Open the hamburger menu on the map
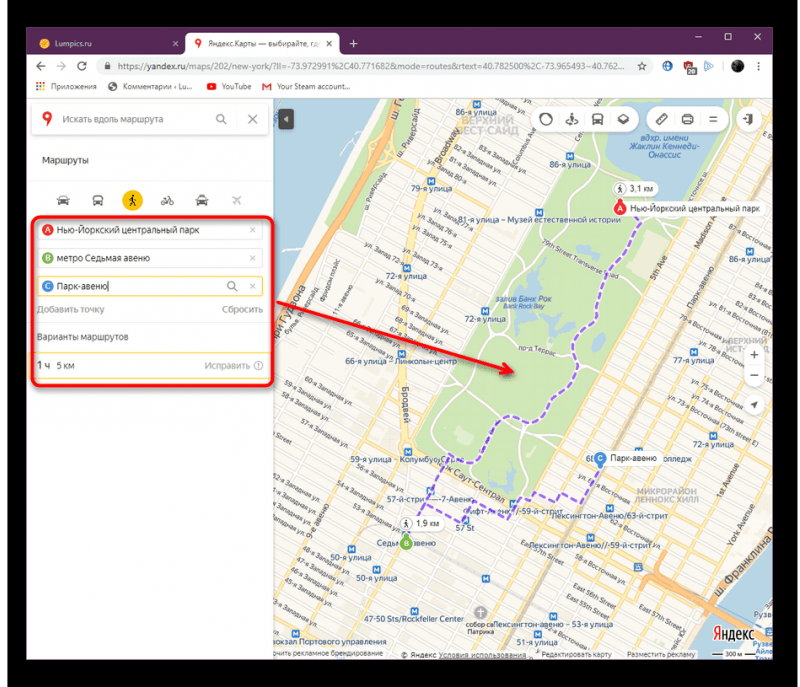Viewport: 800px width, 687px height. (713, 119)
